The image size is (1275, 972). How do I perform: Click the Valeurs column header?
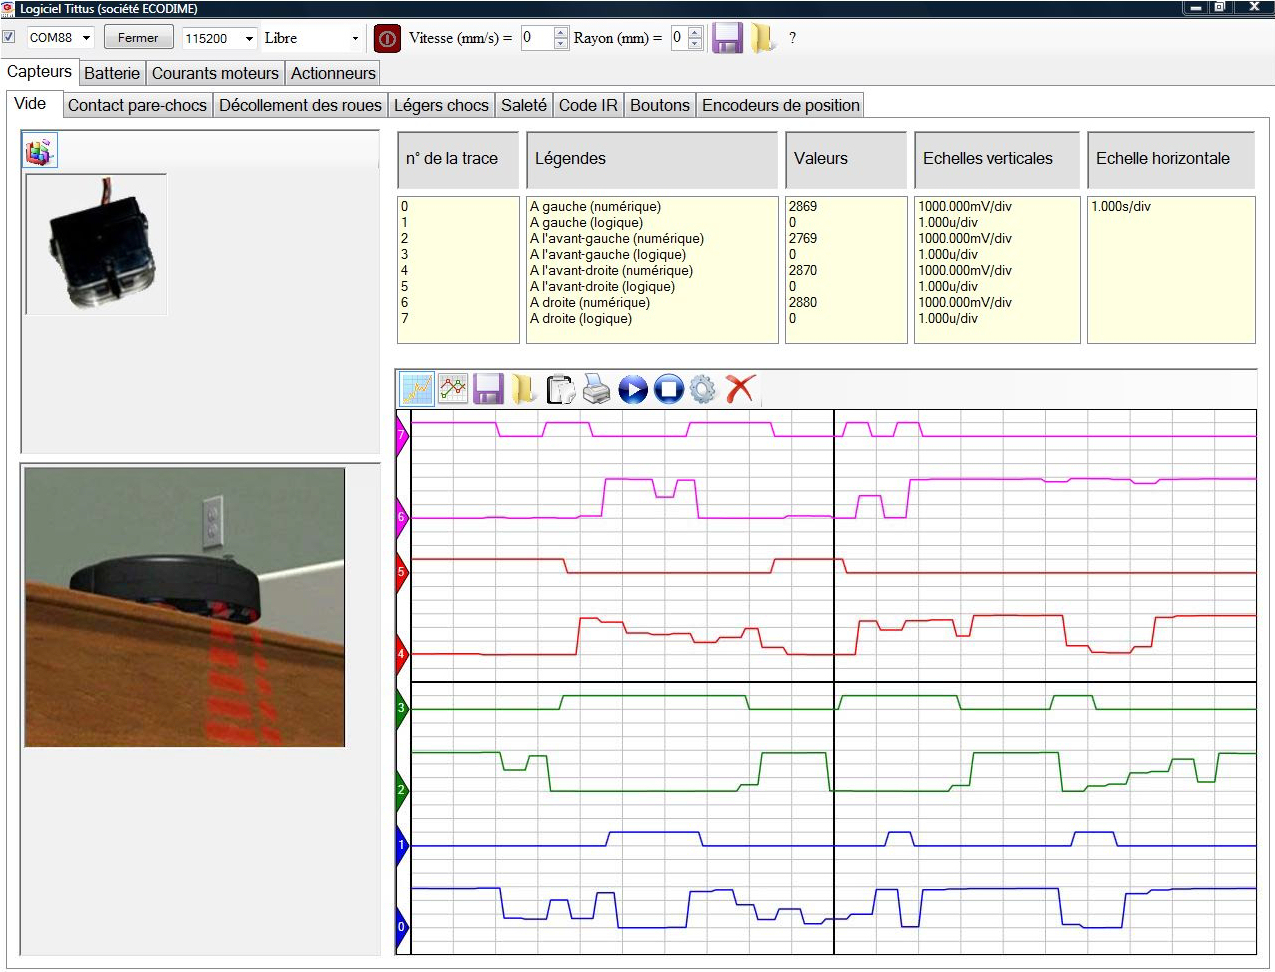(x=846, y=159)
